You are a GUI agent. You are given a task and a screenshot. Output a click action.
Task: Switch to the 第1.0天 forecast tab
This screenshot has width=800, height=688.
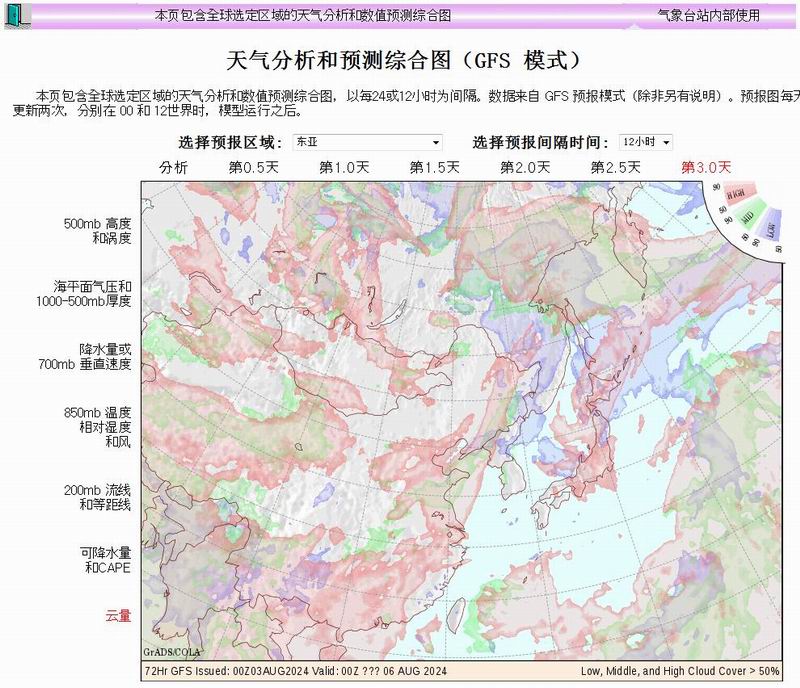344,167
